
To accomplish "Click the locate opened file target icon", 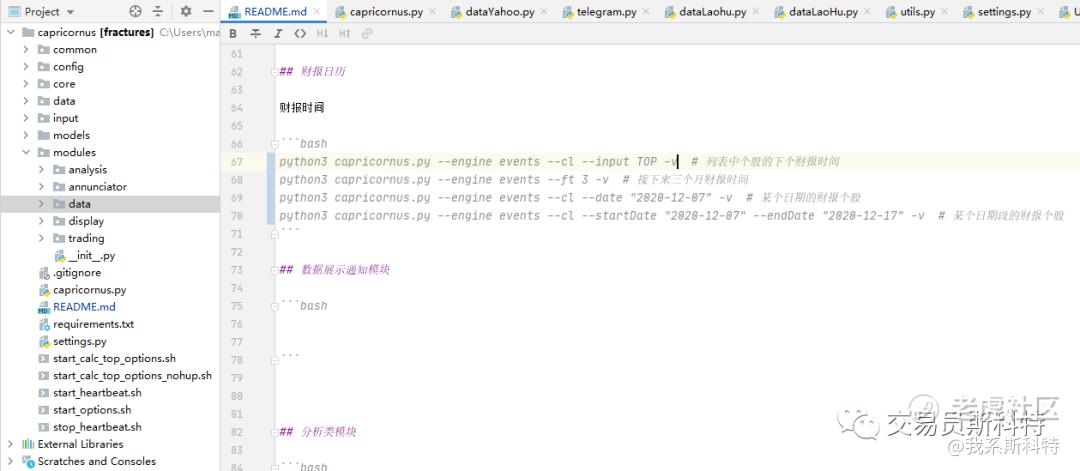I will coord(136,12).
